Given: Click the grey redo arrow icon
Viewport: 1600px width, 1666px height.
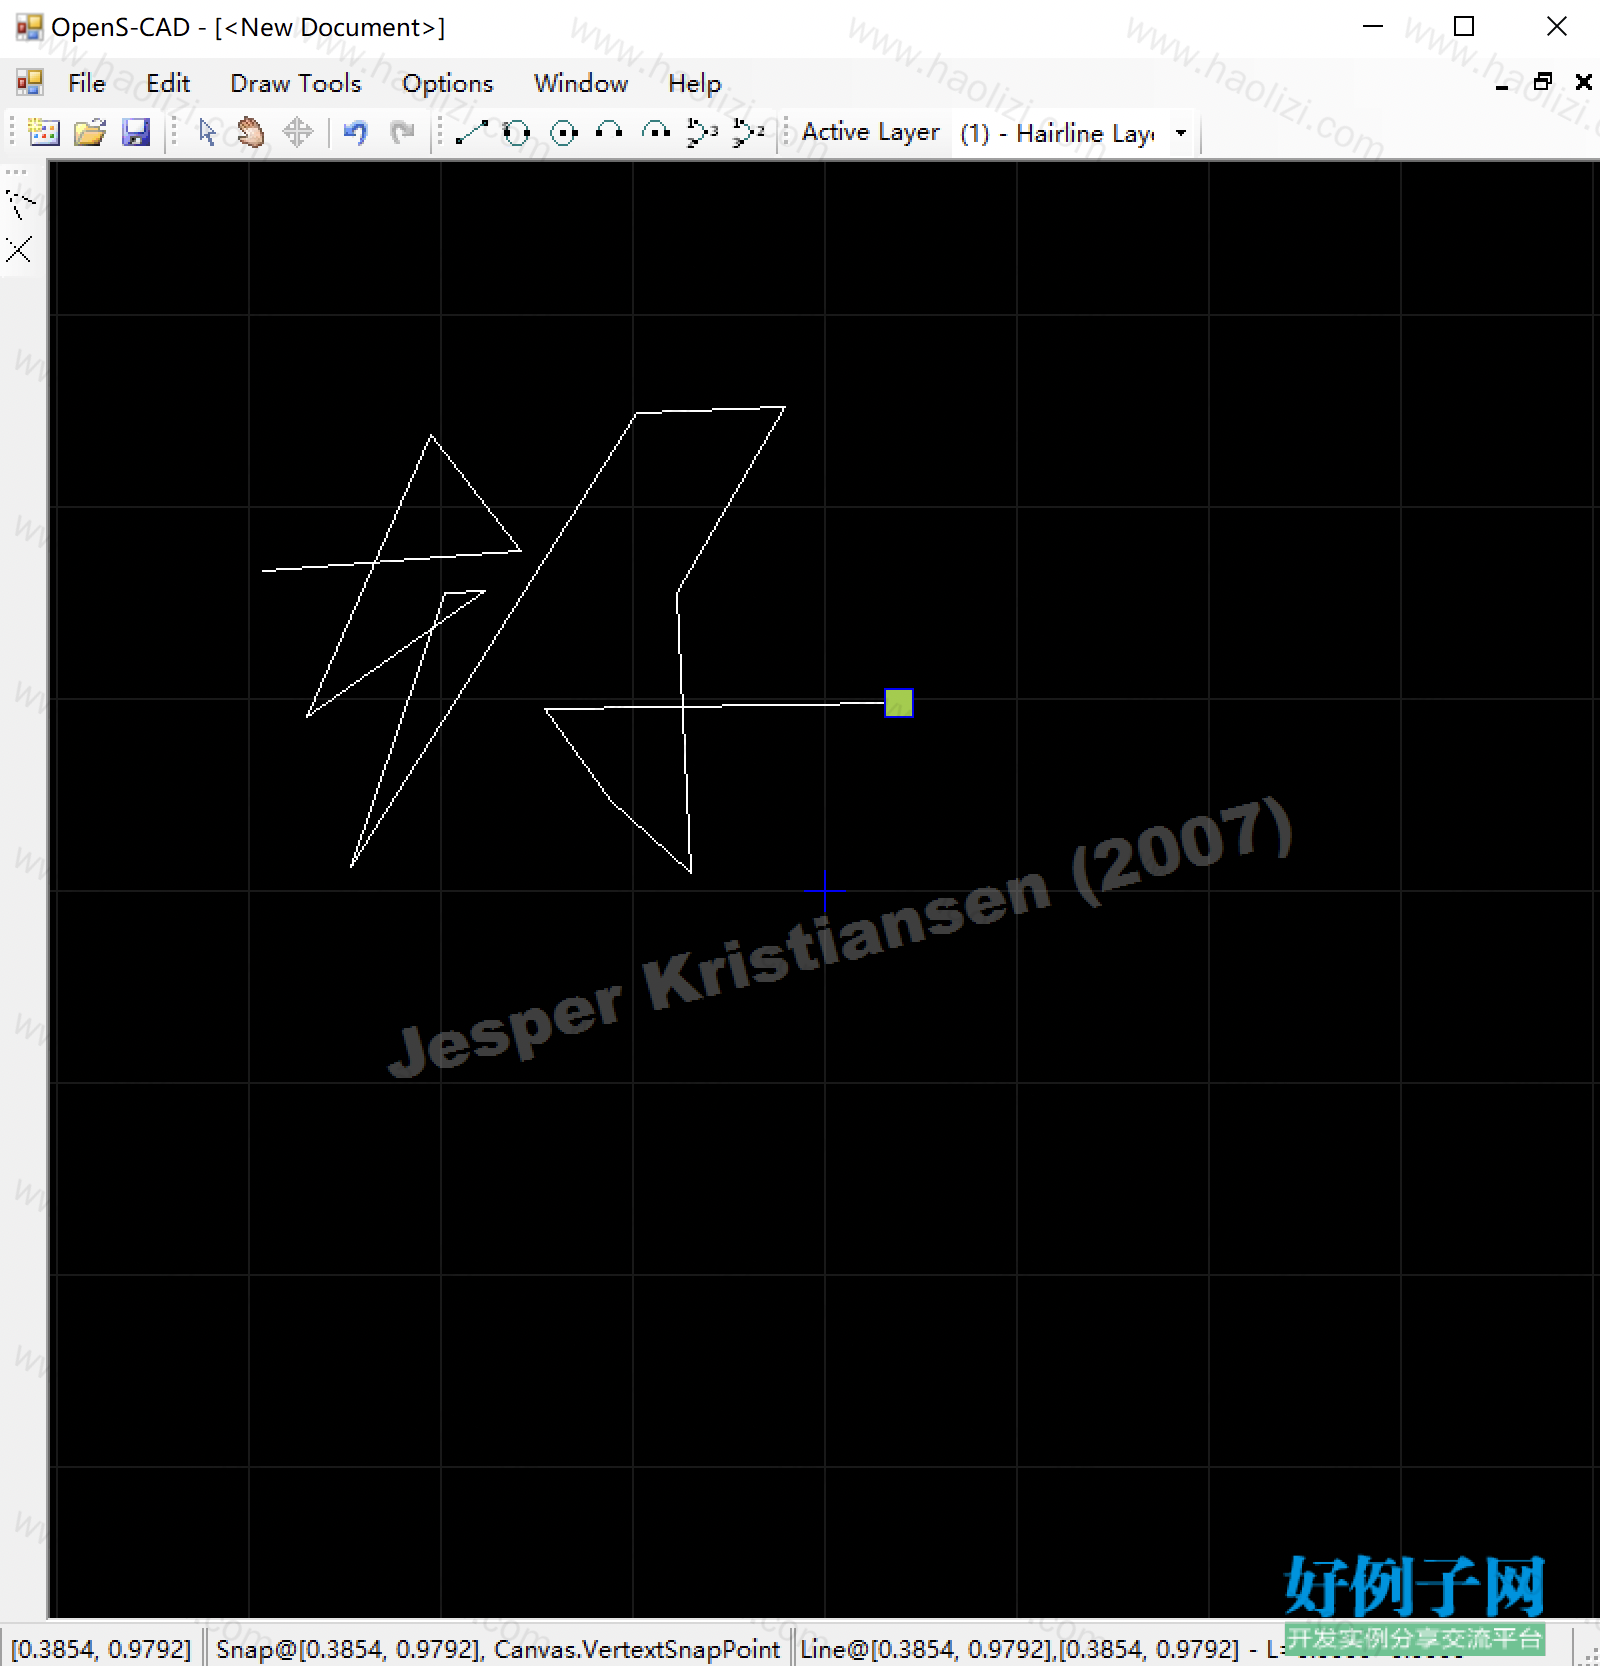Looking at the screenshot, I should coord(402,132).
